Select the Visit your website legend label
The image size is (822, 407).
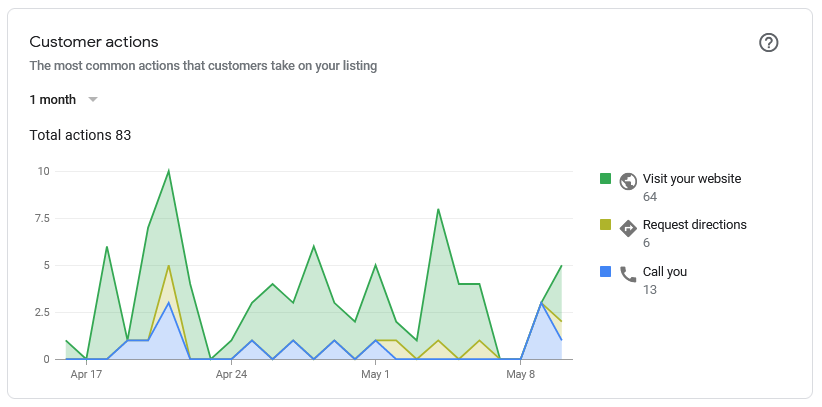coord(691,179)
